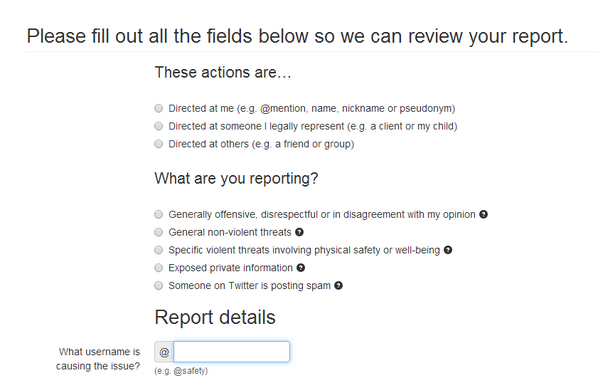Choose 'Exposed private information' radio button
This screenshot has height=383, width=598.
click(158, 268)
